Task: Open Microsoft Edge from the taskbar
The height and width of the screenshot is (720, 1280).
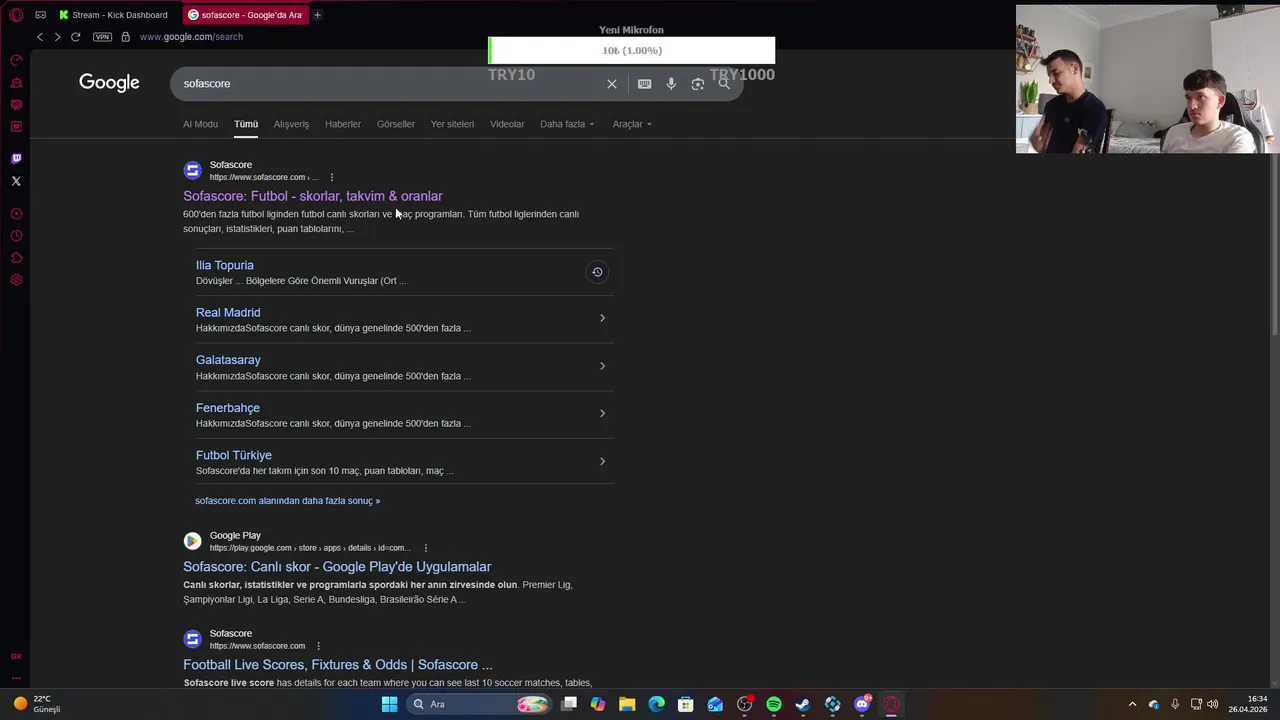Action: (656, 704)
